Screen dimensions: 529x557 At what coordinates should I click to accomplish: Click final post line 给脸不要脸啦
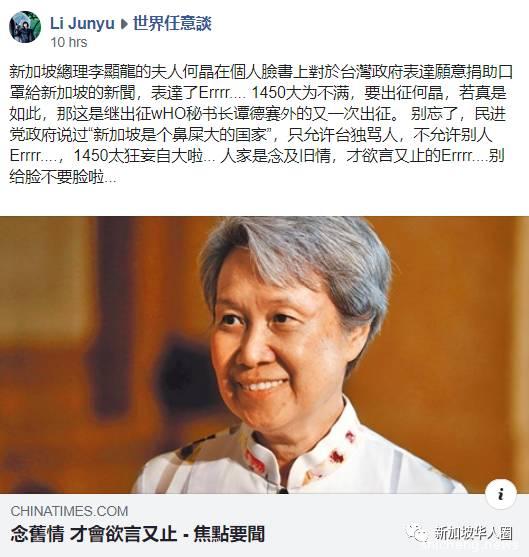click(x=63, y=177)
